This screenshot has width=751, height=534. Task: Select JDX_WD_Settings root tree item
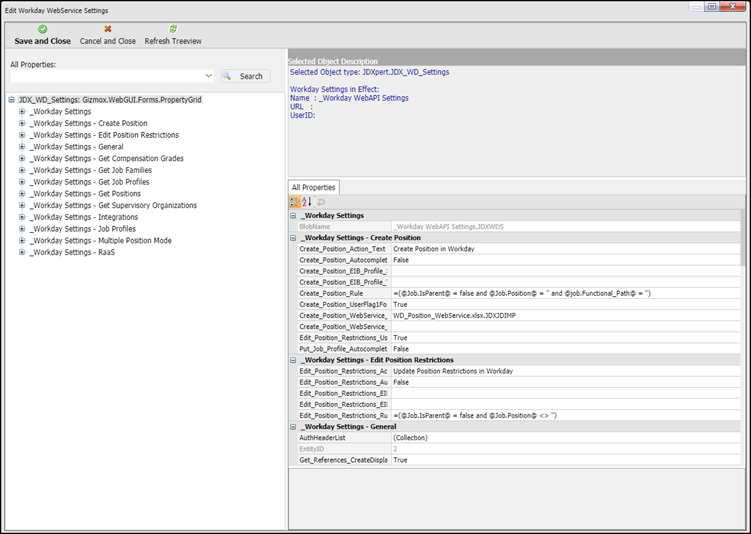coord(110,100)
